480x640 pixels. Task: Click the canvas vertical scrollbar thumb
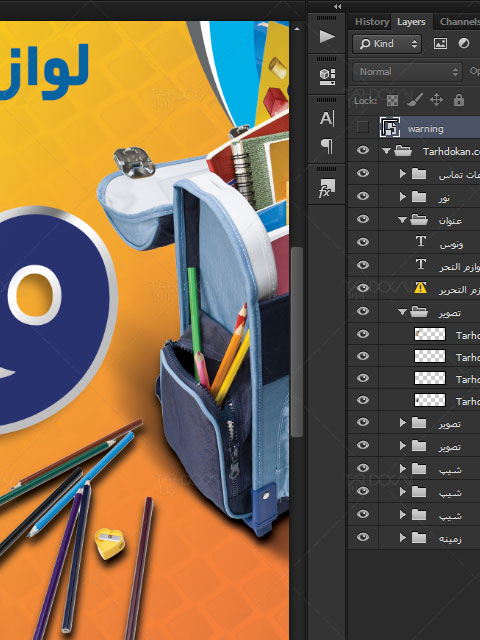[x=297, y=342]
